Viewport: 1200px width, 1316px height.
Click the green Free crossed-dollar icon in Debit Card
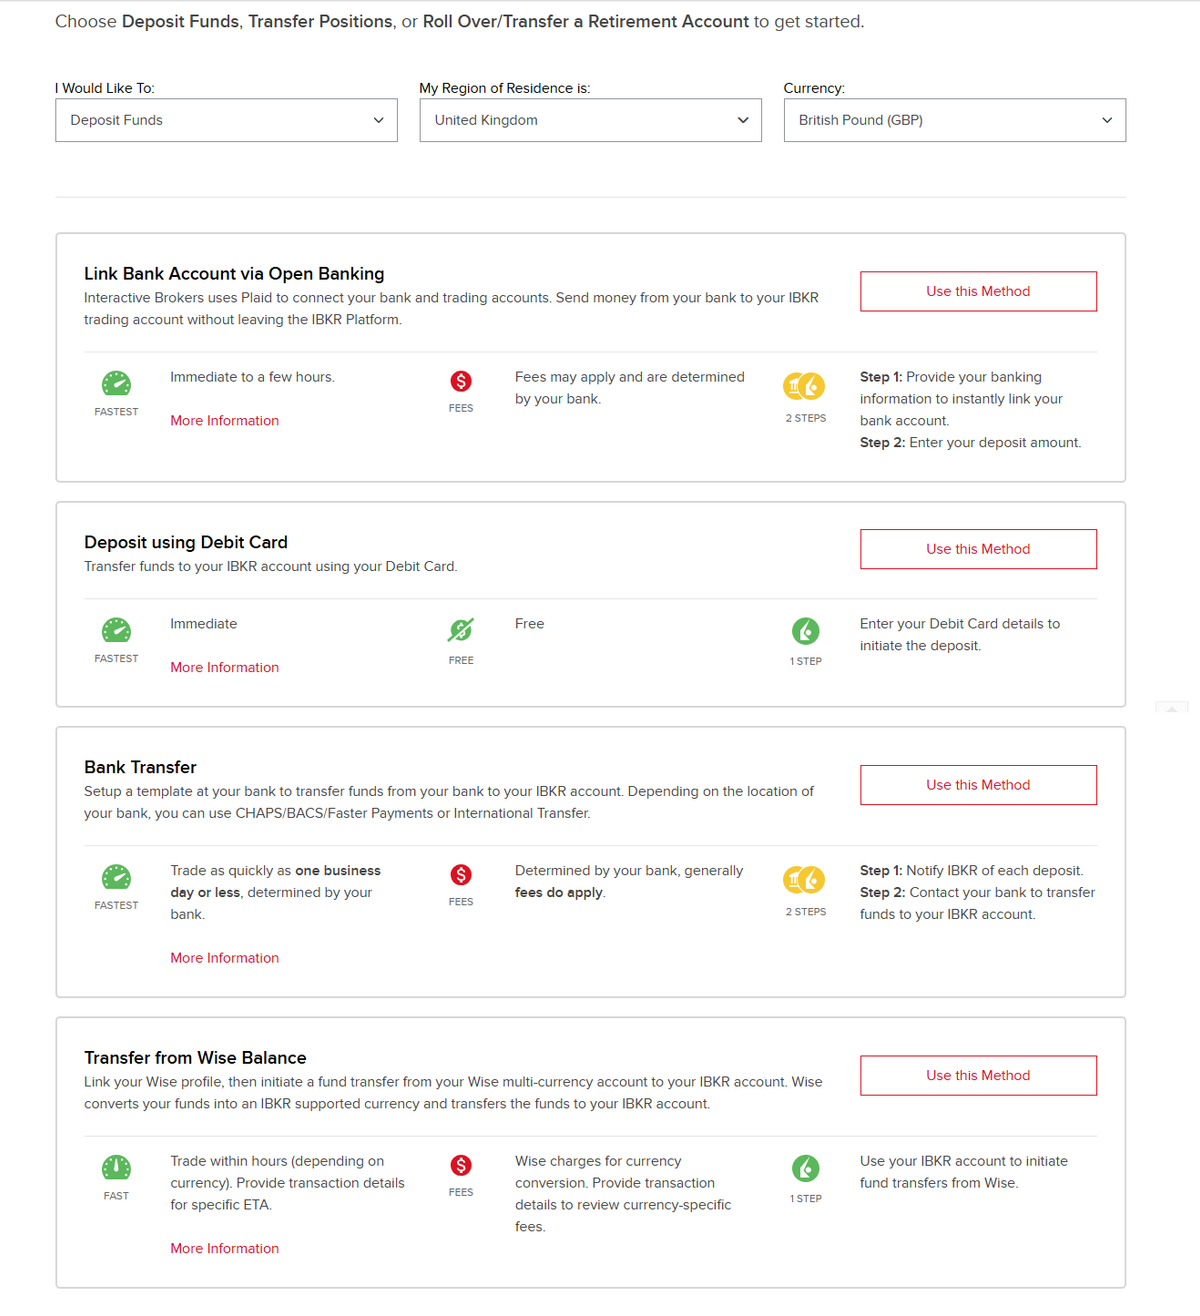461,630
